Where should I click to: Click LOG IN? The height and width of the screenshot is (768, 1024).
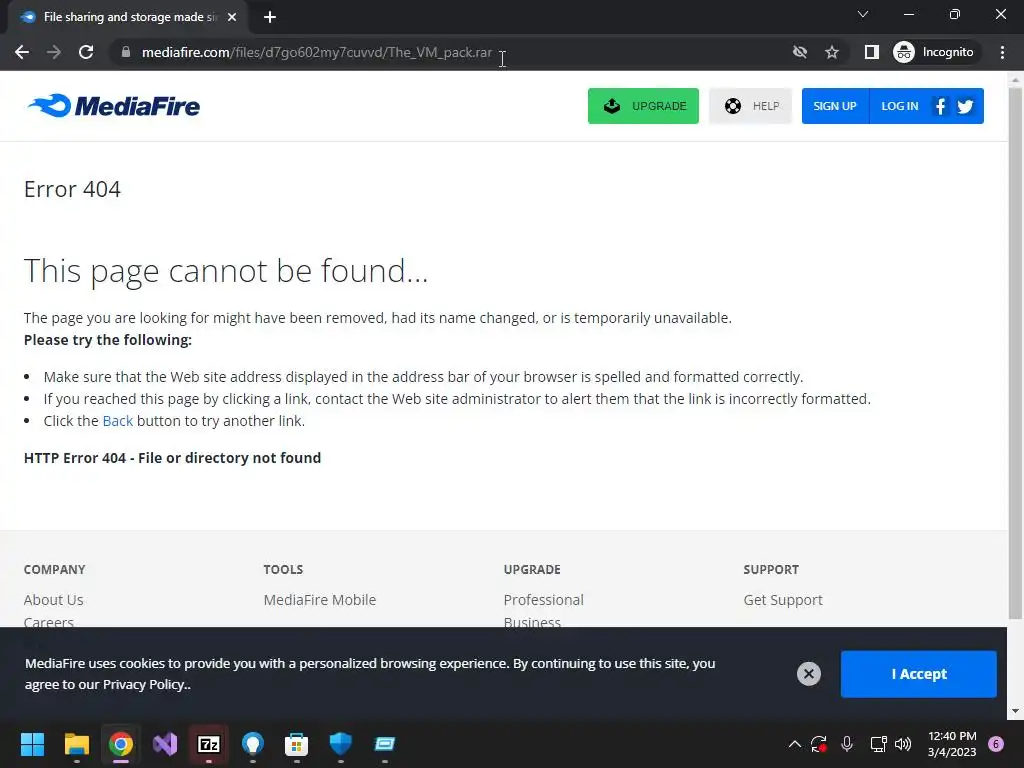[899, 106]
